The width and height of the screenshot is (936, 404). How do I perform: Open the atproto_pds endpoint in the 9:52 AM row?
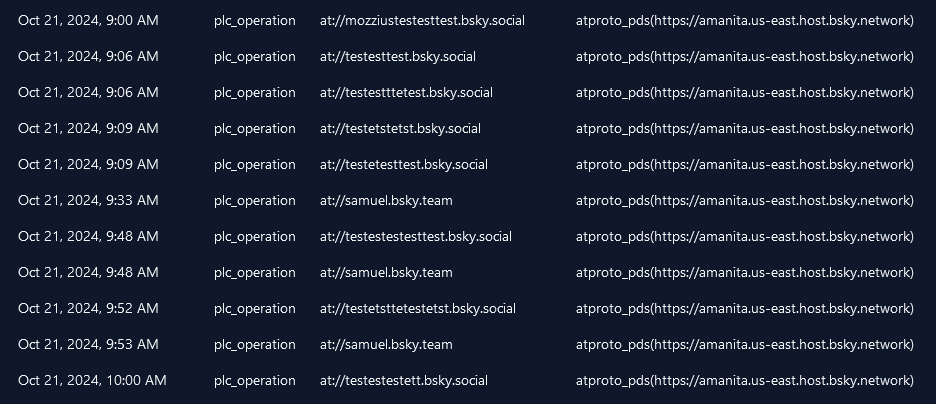(744, 308)
